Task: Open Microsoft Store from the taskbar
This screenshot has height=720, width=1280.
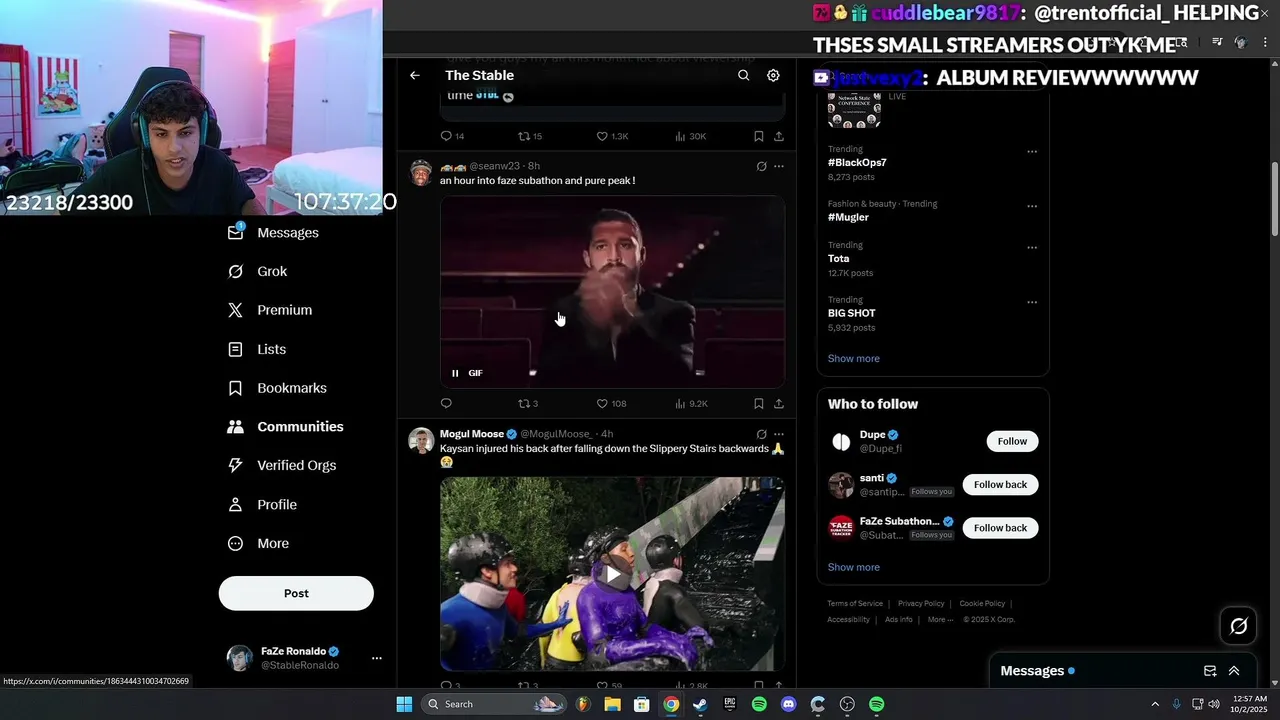Action: pos(642,704)
